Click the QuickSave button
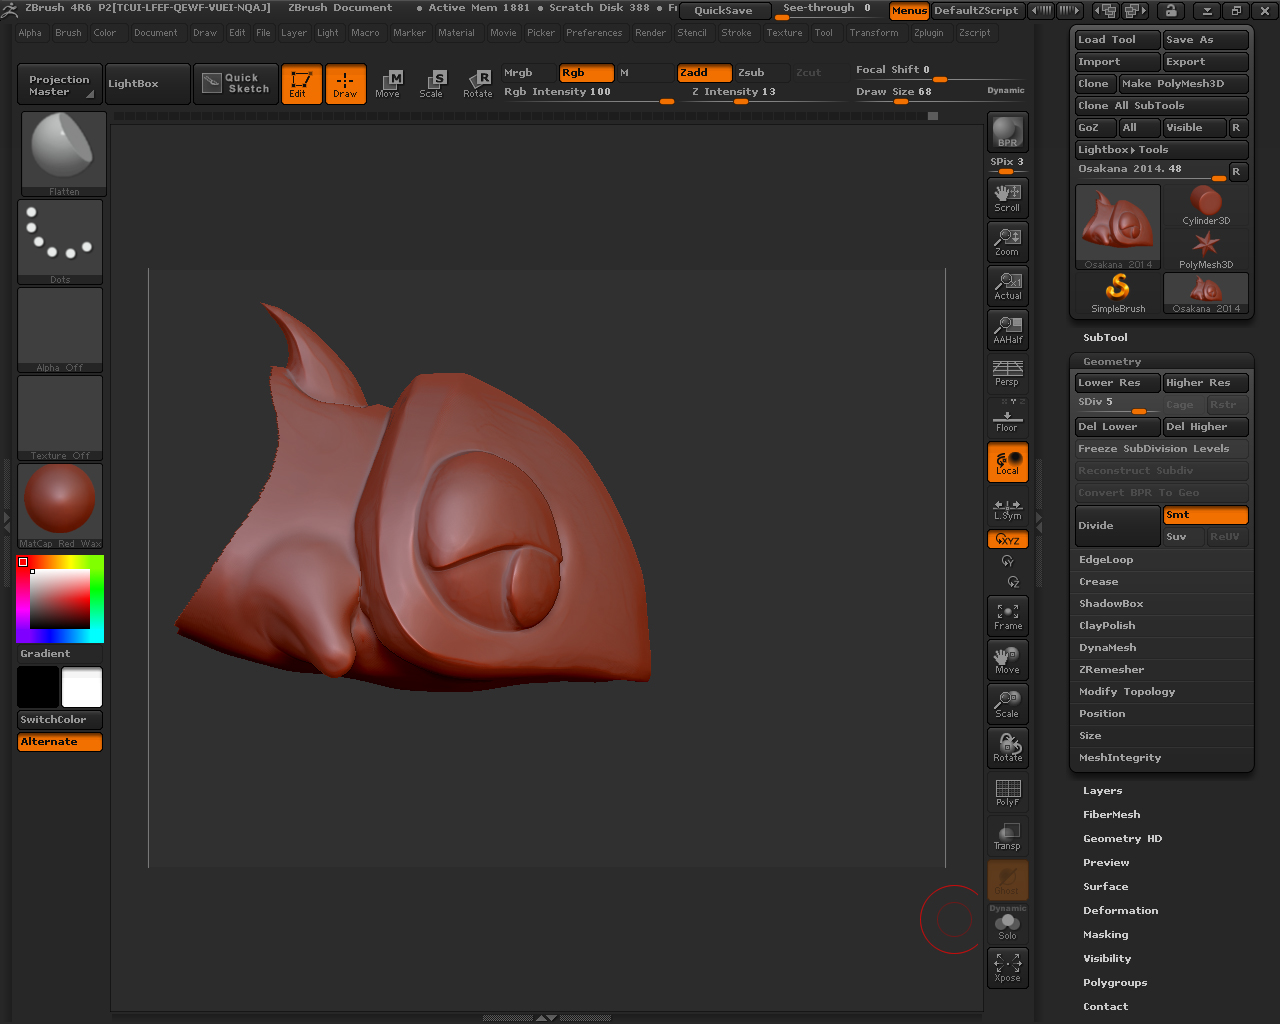Viewport: 1280px width, 1024px height. click(723, 11)
